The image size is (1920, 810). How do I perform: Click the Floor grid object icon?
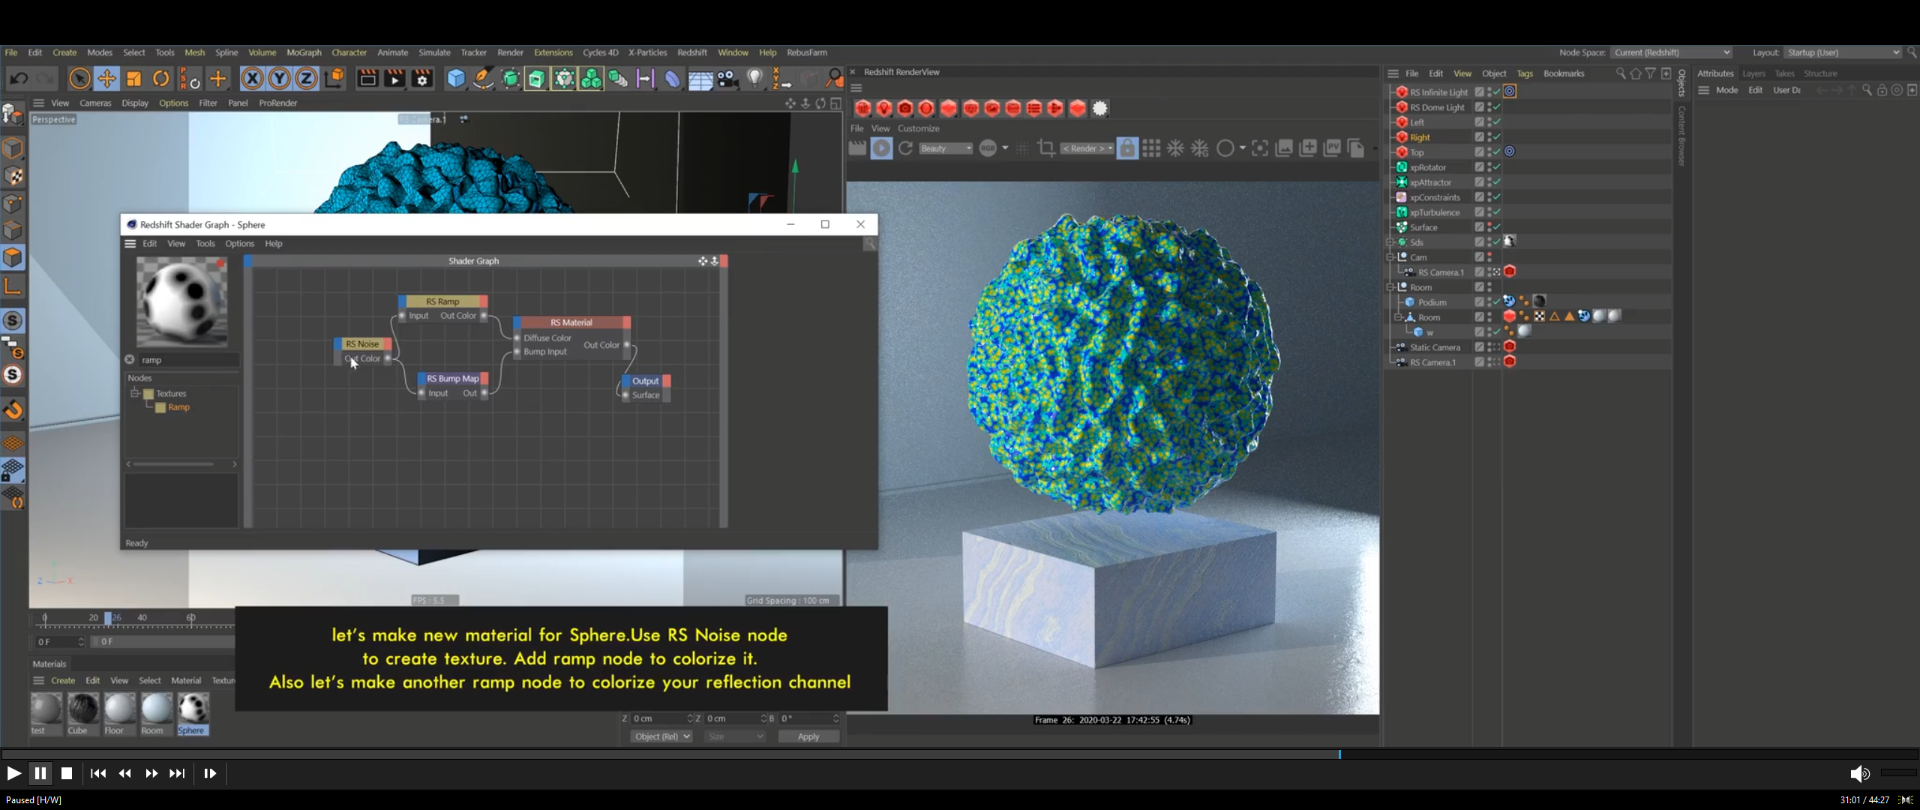[x=700, y=79]
